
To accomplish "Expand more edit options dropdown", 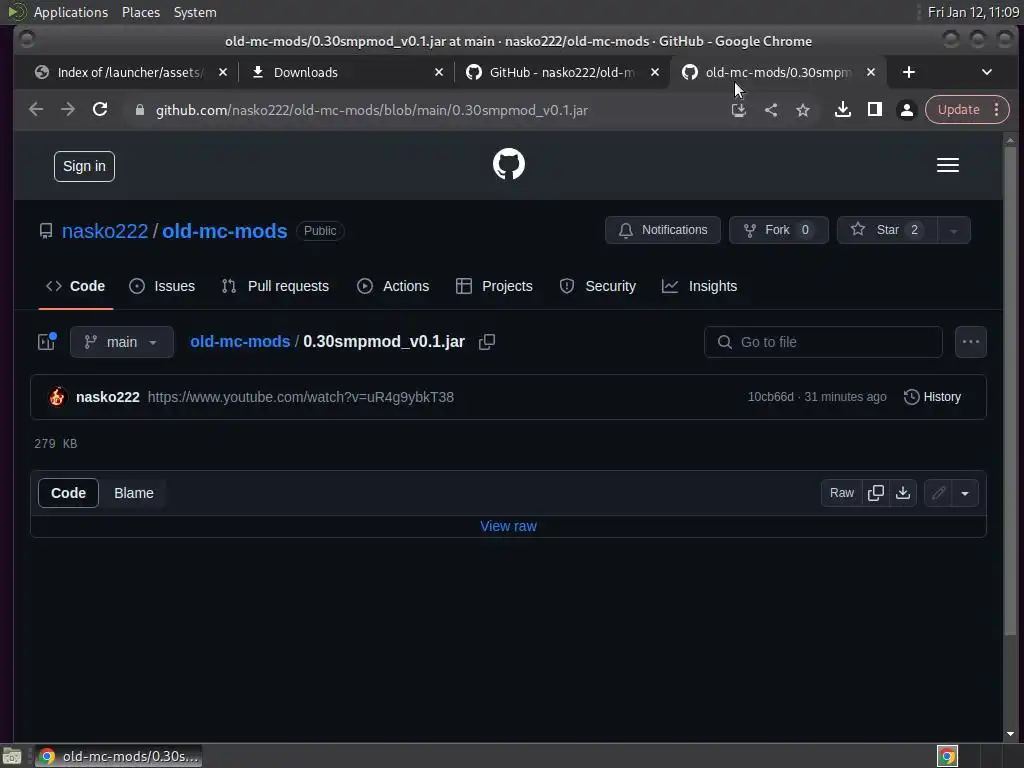I will (965, 493).
